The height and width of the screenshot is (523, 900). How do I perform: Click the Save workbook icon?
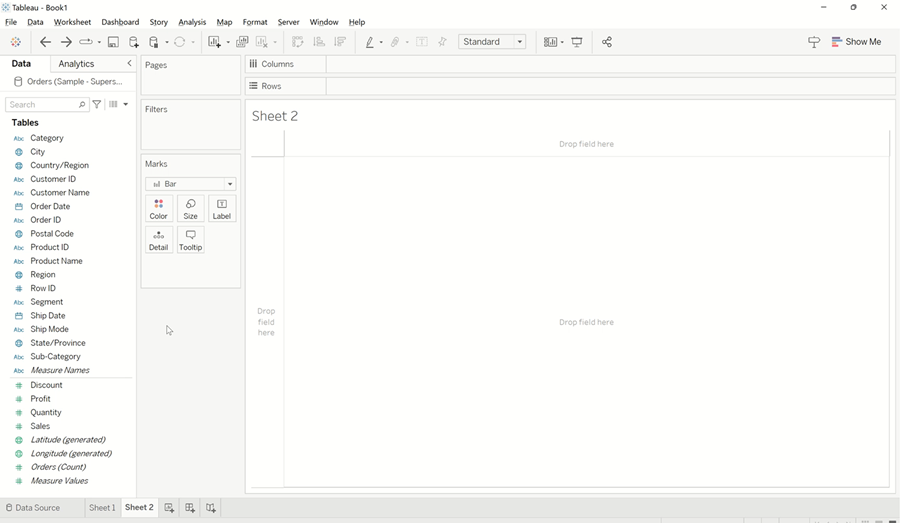point(113,42)
